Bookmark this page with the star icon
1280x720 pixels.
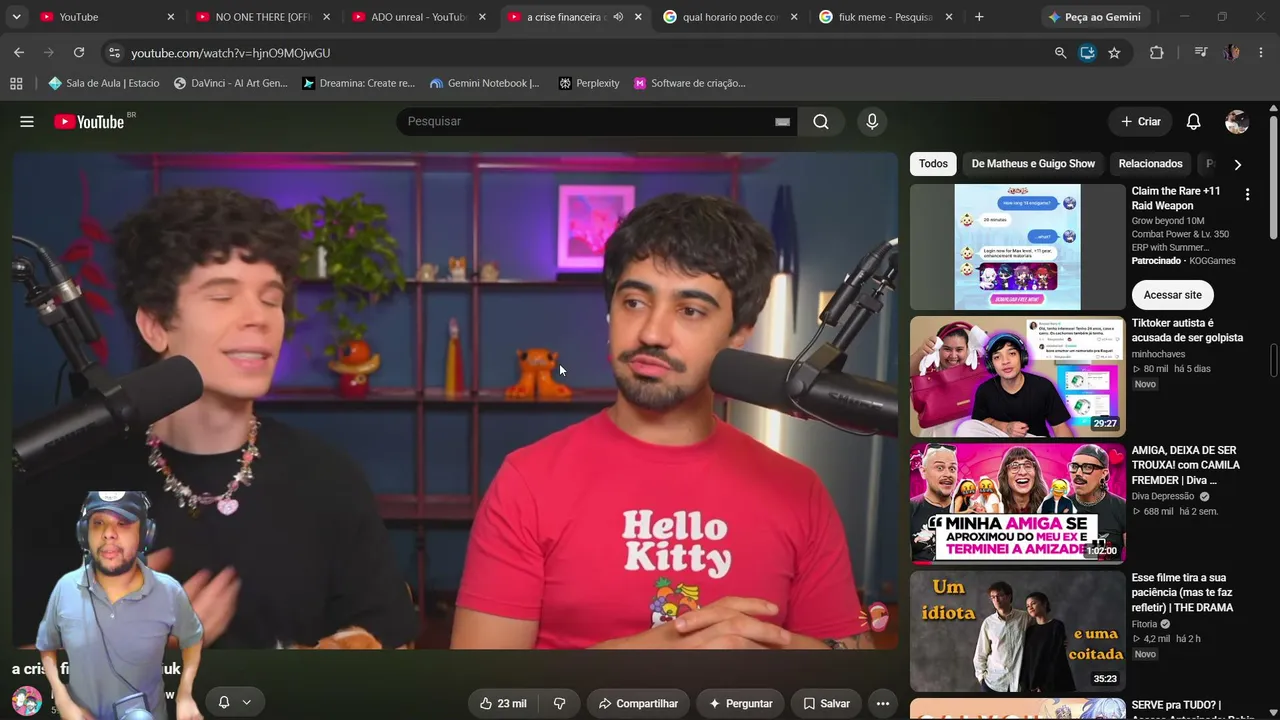(1114, 52)
